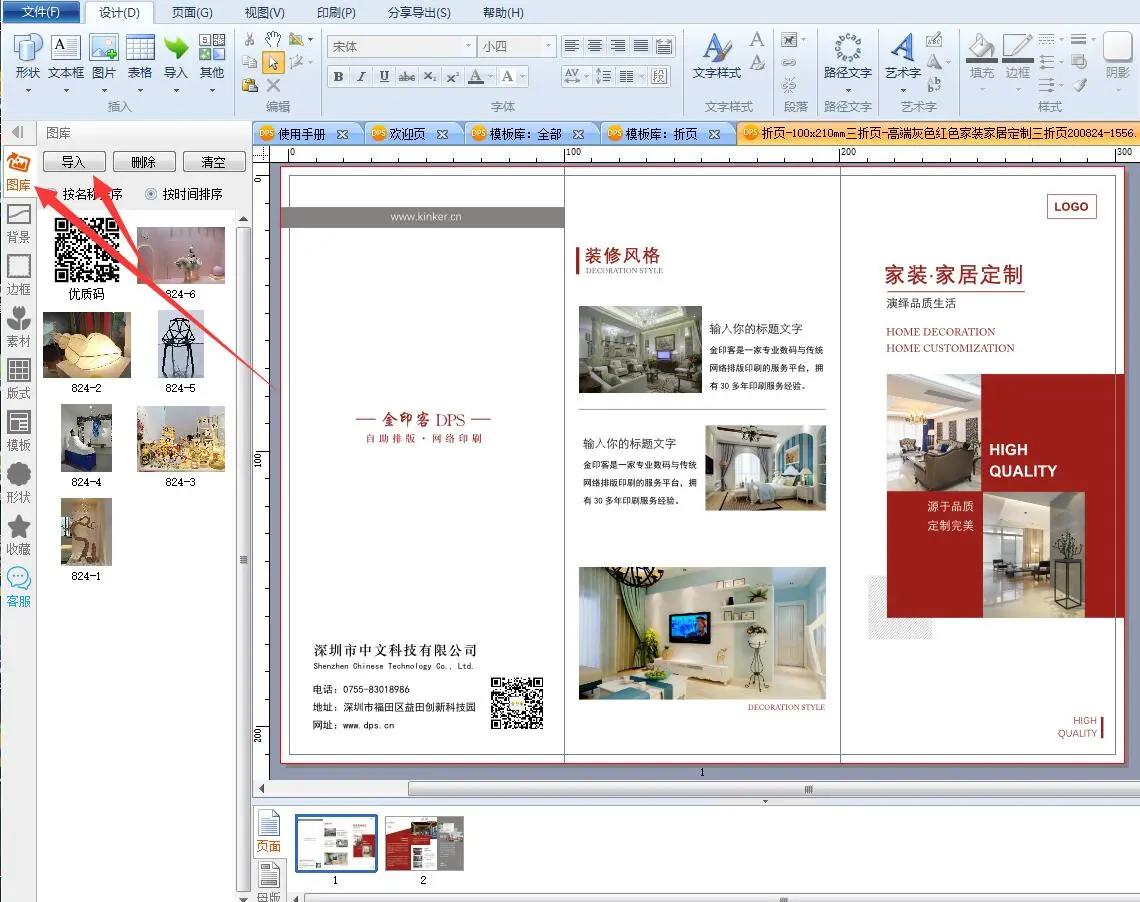Image resolution: width=1140 pixels, height=902 pixels.
Task: Select 按时间排序 sort by time option
Action: pos(152,194)
